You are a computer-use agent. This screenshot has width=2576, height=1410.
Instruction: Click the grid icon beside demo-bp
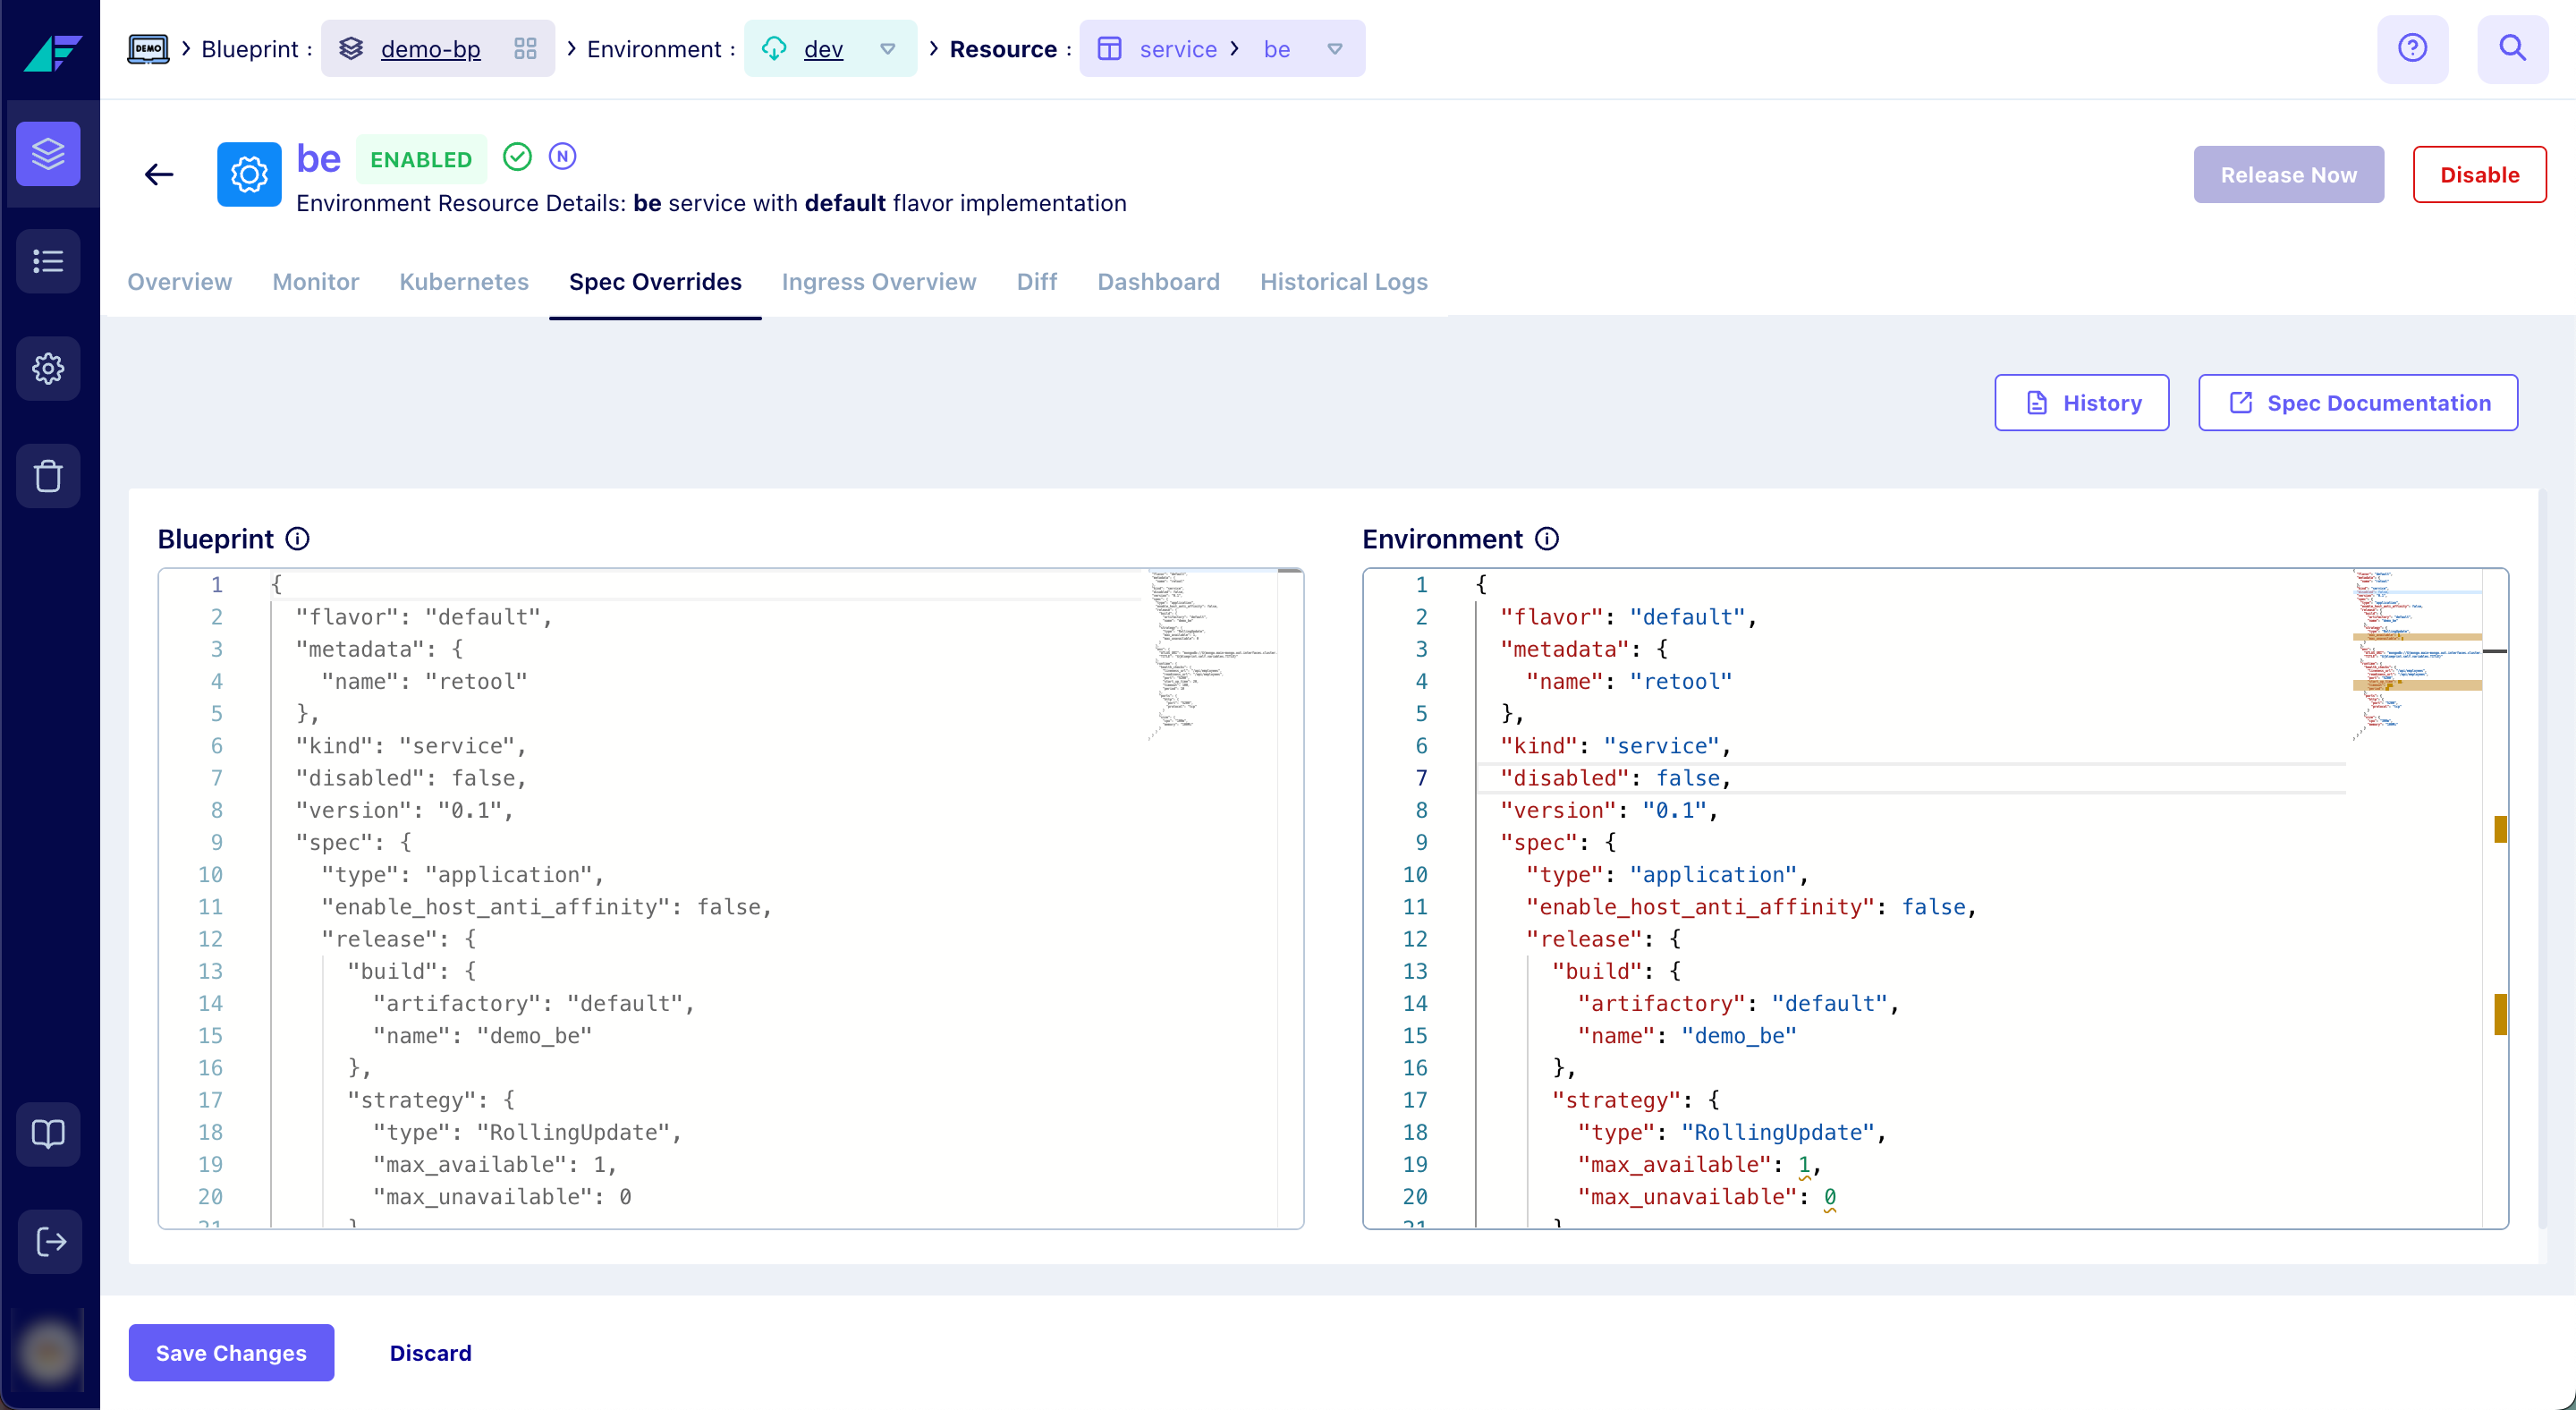(525, 49)
